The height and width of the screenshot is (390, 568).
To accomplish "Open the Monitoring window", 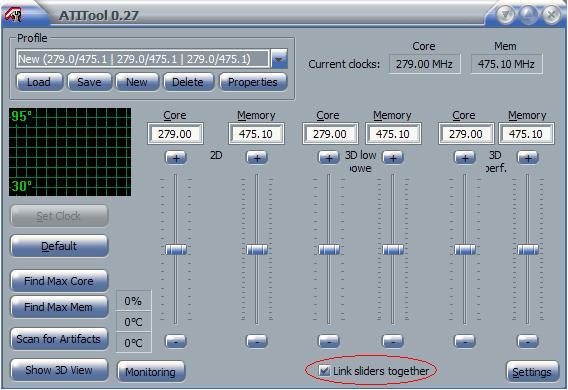I will [151, 372].
